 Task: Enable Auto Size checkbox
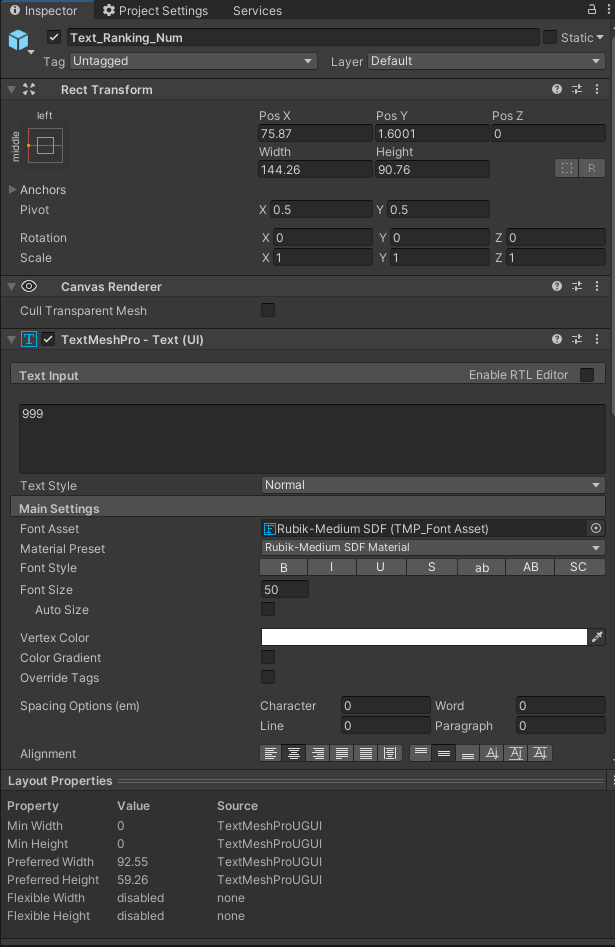click(268, 609)
